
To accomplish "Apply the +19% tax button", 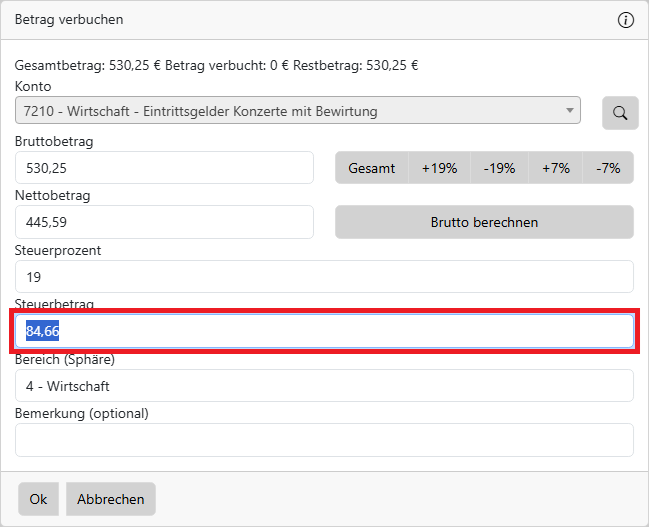I will pos(439,168).
